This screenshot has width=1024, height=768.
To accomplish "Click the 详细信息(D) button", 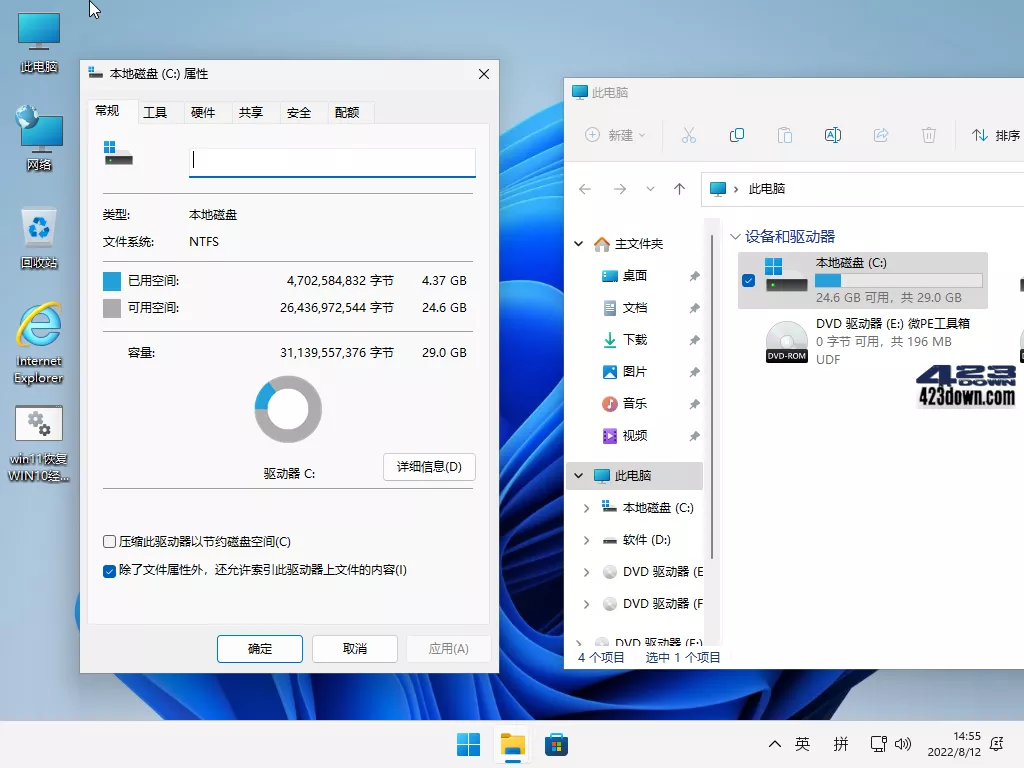I will coord(429,467).
